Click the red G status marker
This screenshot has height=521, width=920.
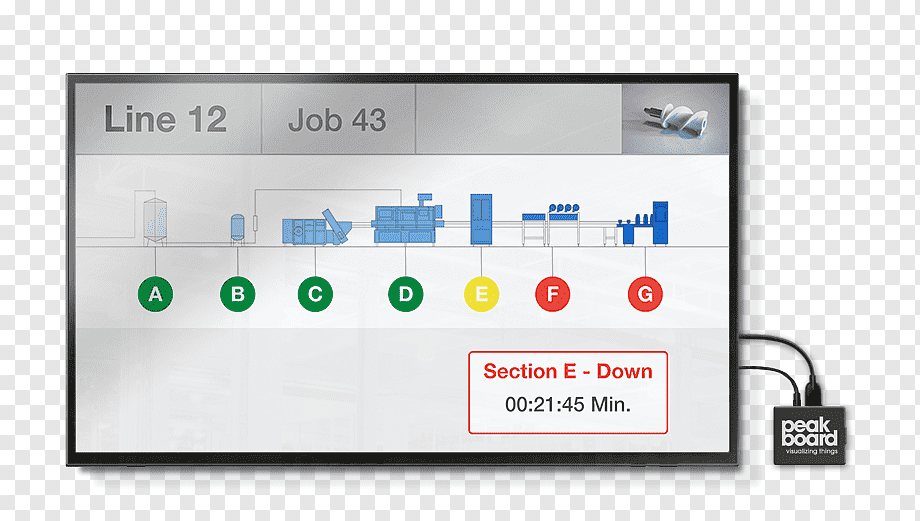pyautogui.click(x=645, y=294)
